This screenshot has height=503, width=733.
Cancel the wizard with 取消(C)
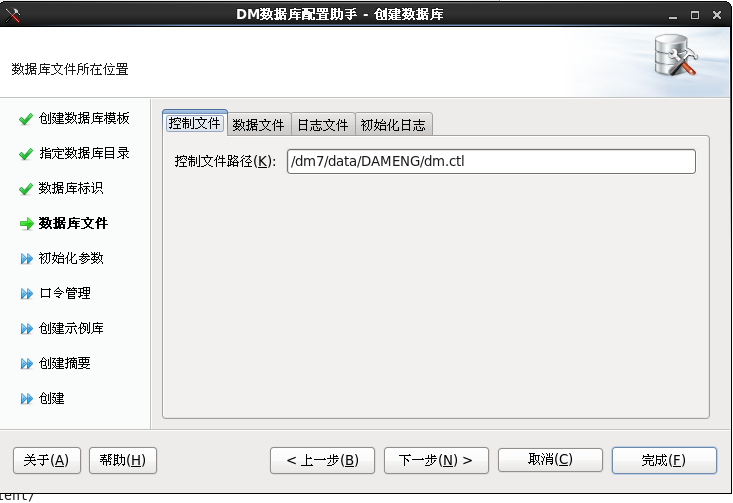(x=550, y=460)
